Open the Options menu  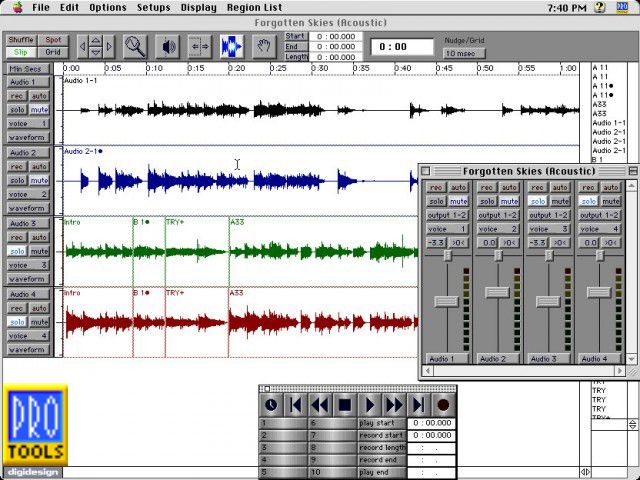[x=108, y=7]
